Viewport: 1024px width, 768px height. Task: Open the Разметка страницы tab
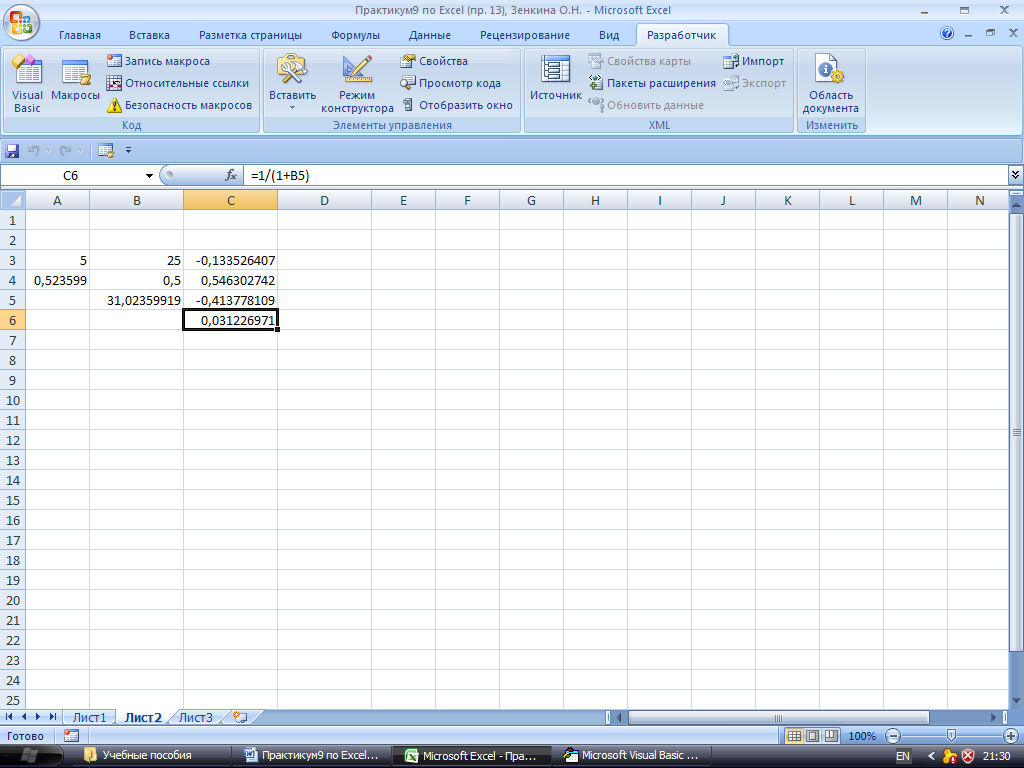pyautogui.click(x=250, y=35)
